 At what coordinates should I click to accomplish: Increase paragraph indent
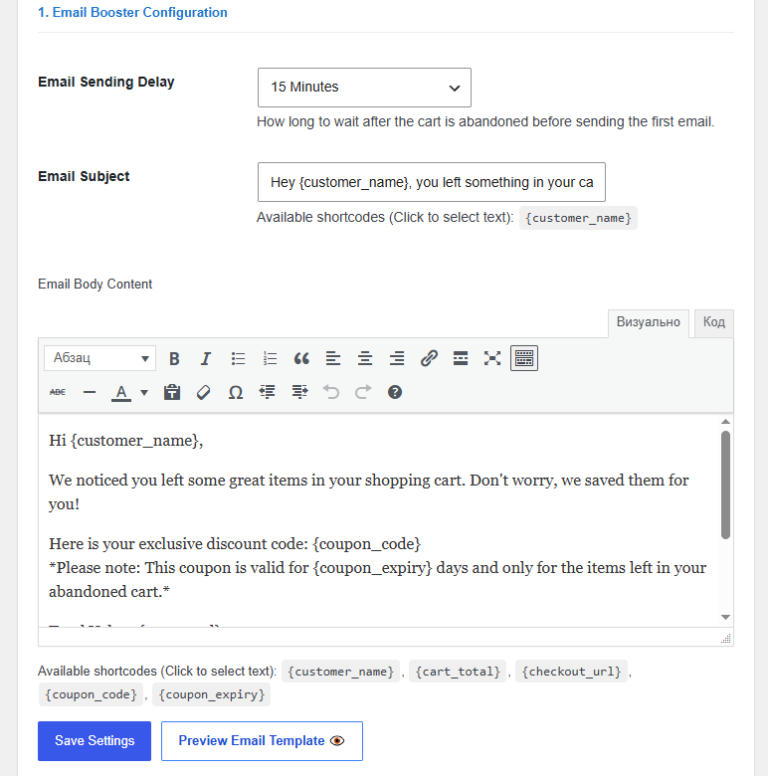point(299,392)
